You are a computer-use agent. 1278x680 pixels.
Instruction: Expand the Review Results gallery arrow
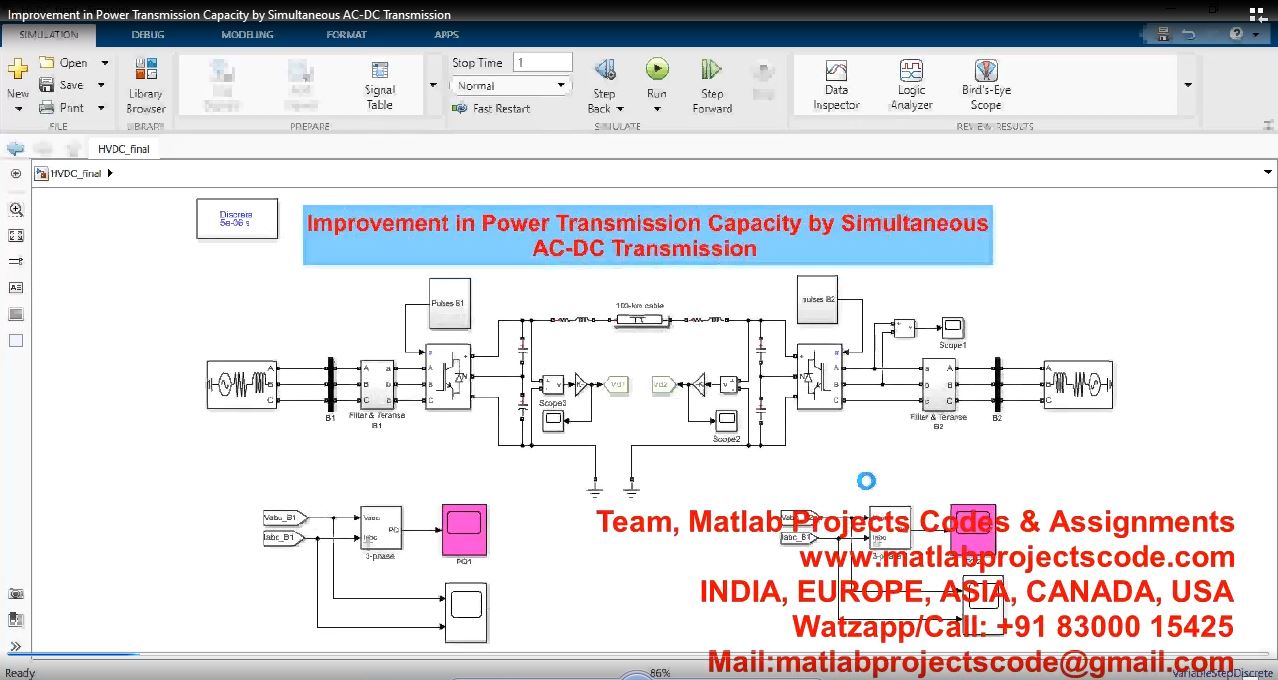(x=1188, y=85)
